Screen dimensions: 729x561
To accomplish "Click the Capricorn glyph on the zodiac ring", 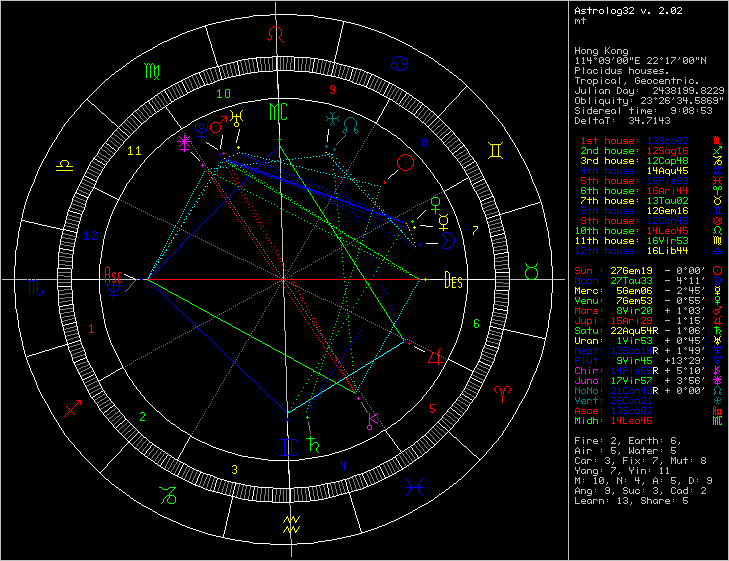I will [x=165, y=492].
